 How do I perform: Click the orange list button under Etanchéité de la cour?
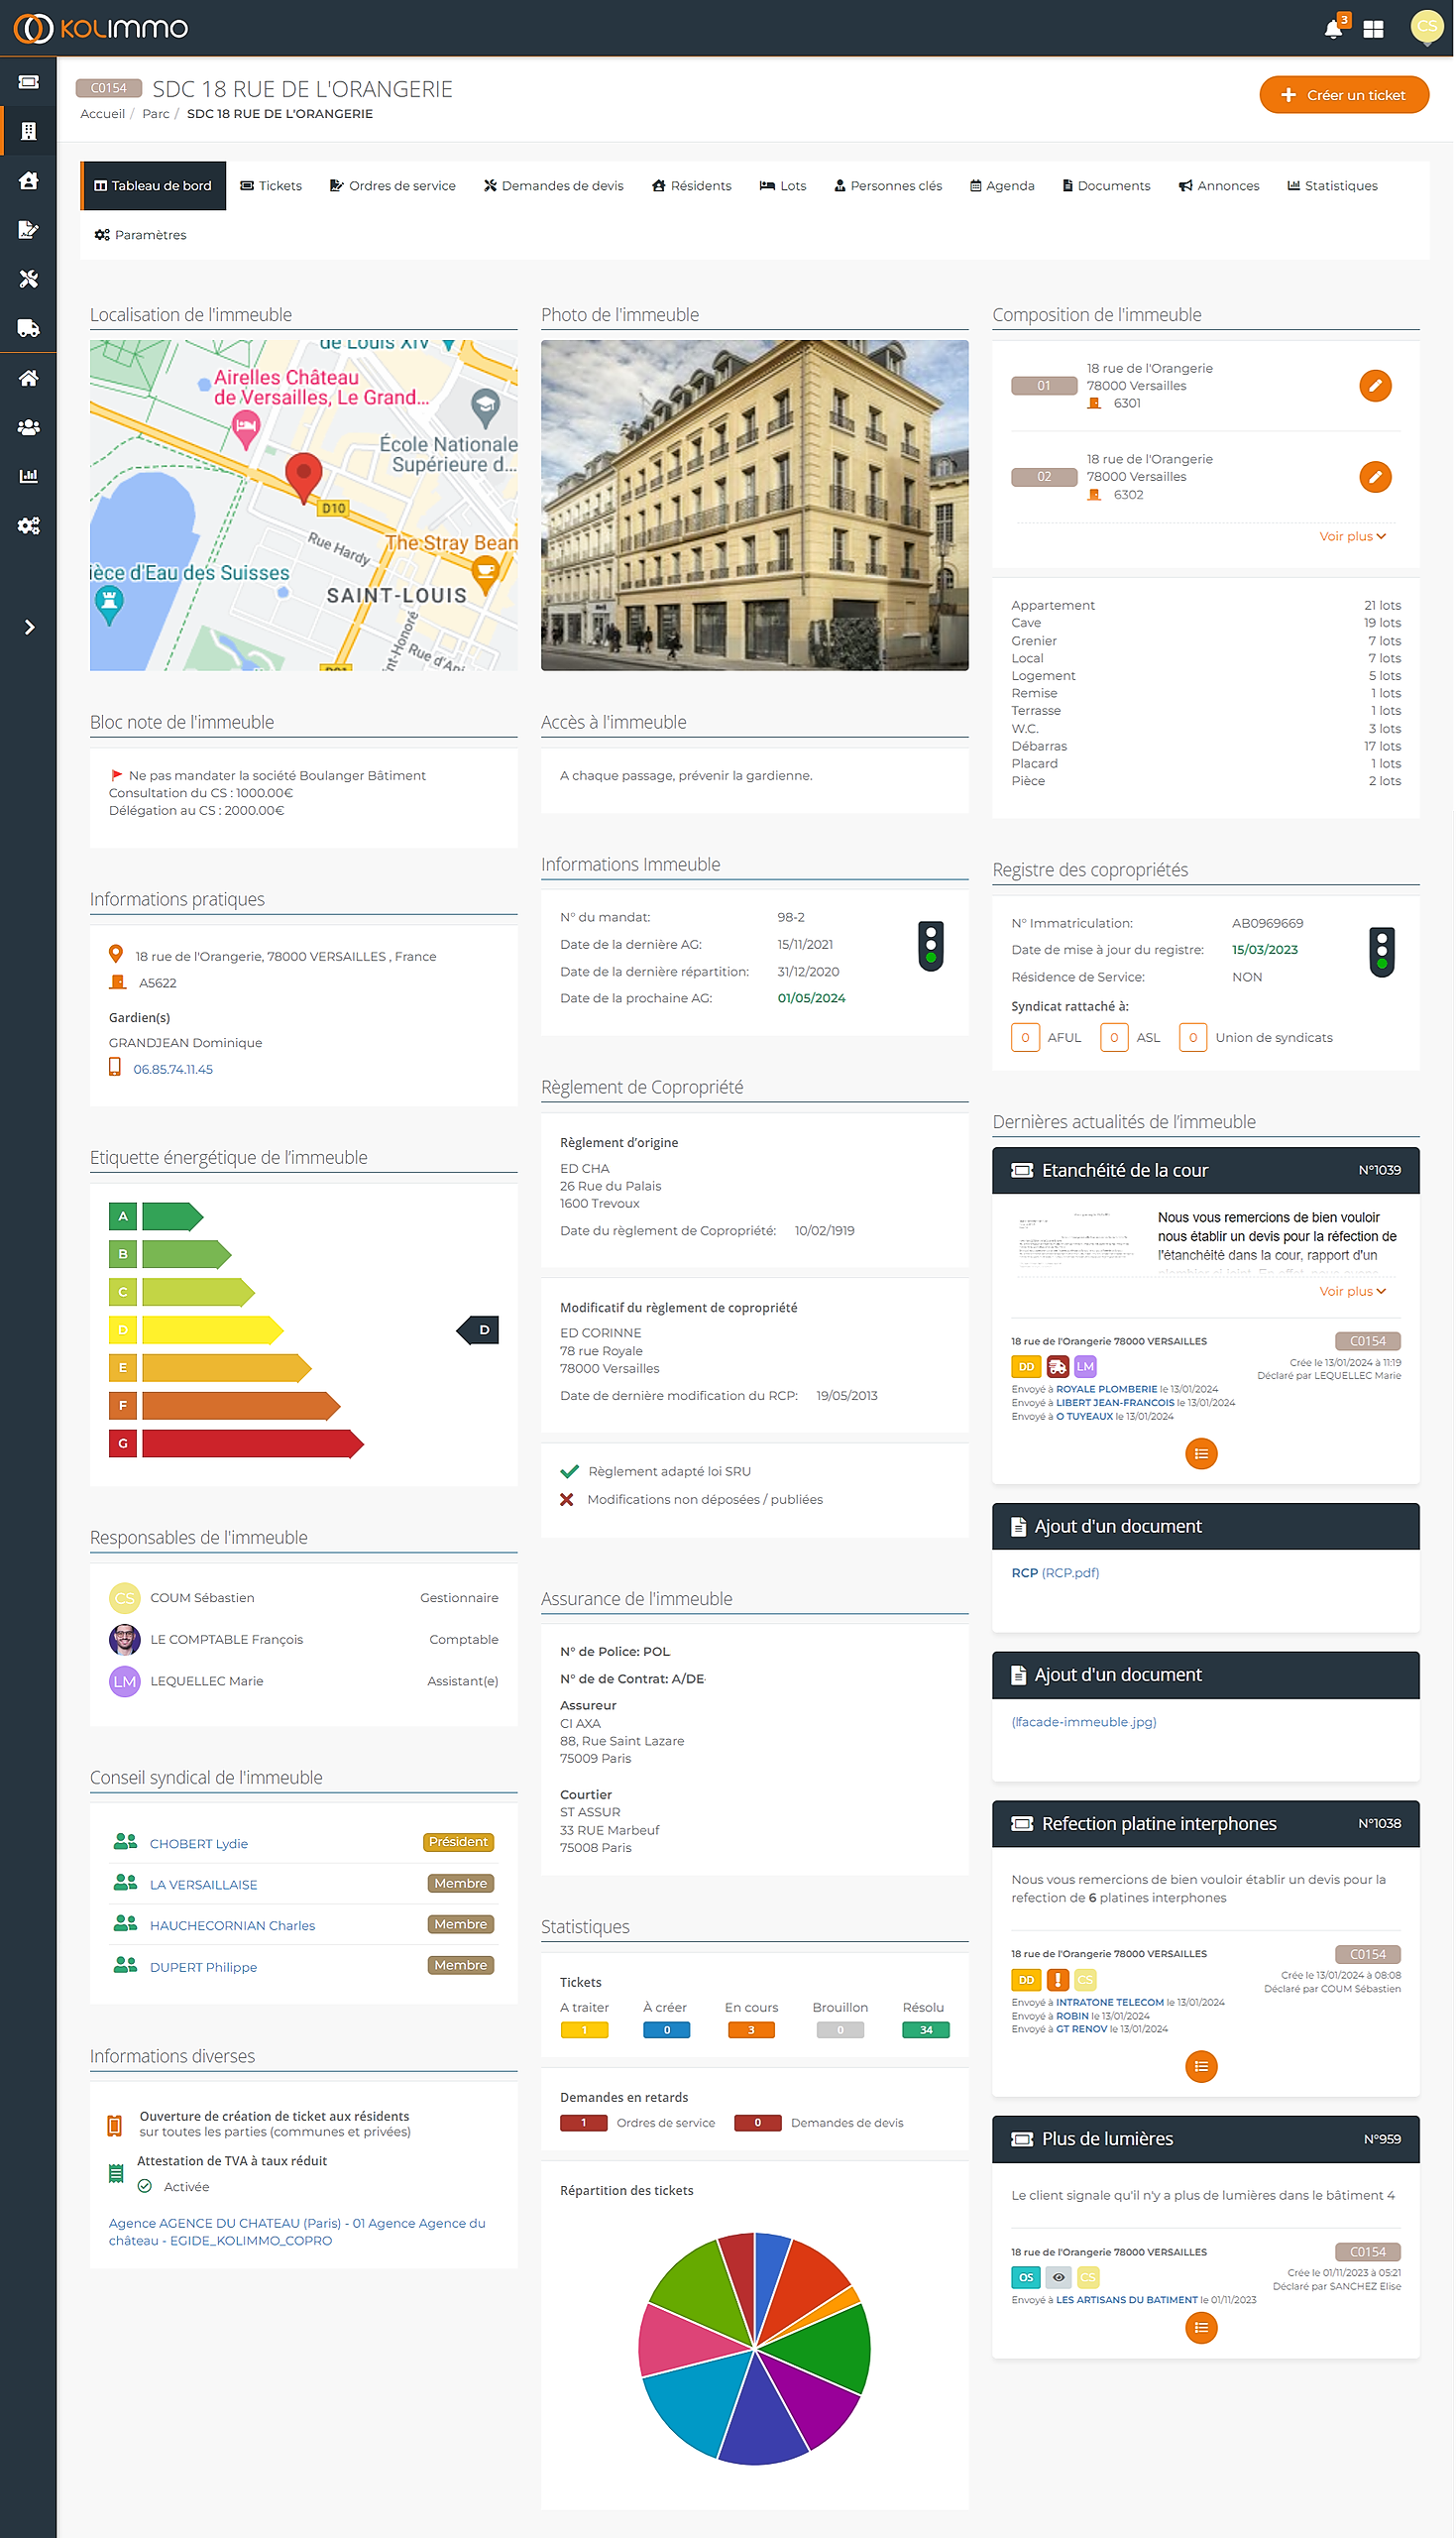pos(1201,1454)
